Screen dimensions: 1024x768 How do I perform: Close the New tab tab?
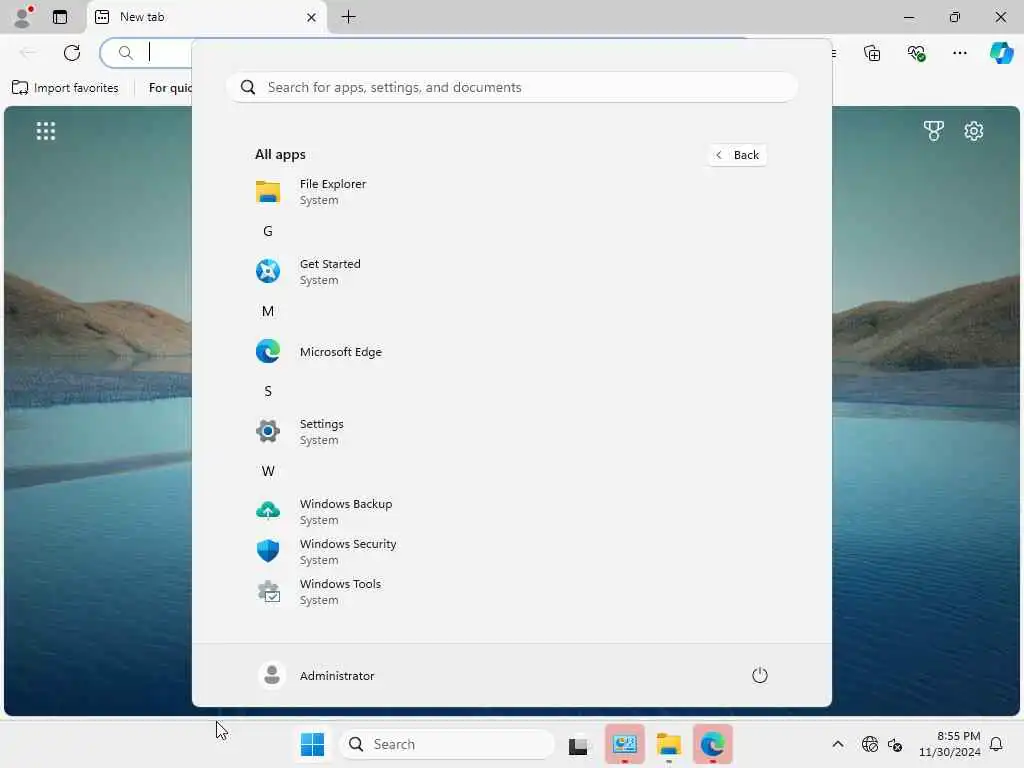coord(312,18)
